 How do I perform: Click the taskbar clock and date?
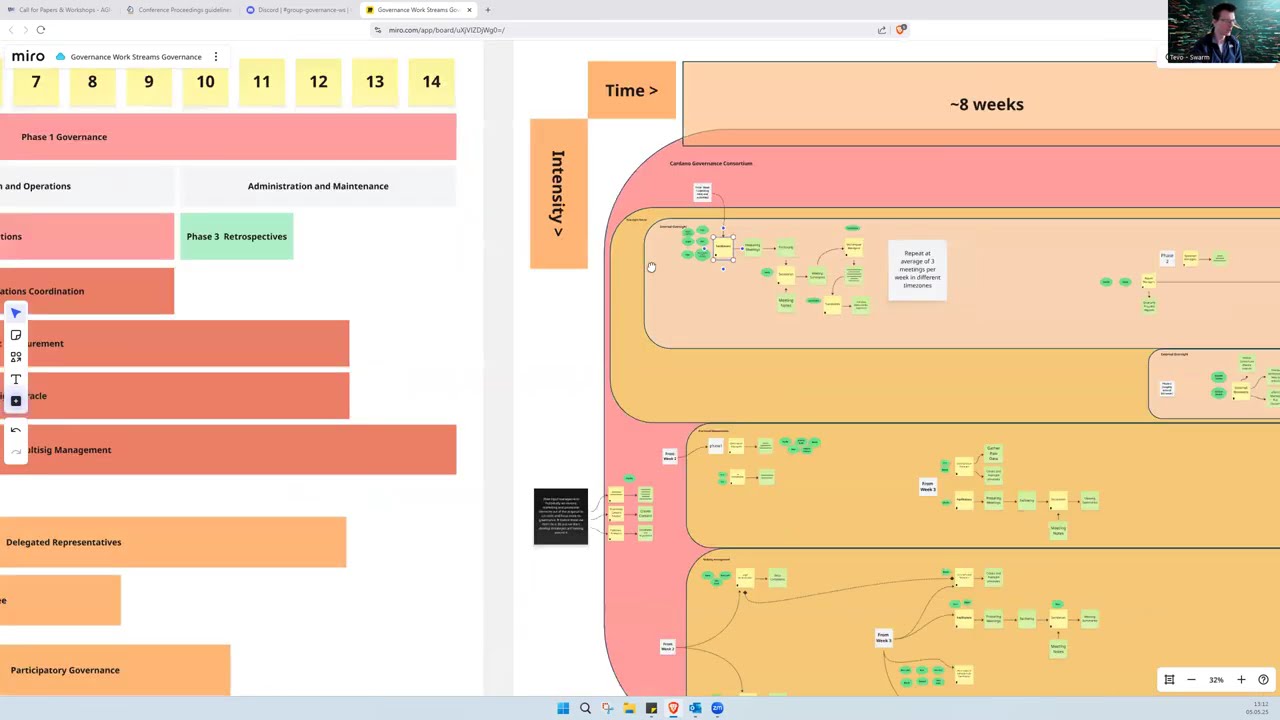click(x=1257, y=708)
